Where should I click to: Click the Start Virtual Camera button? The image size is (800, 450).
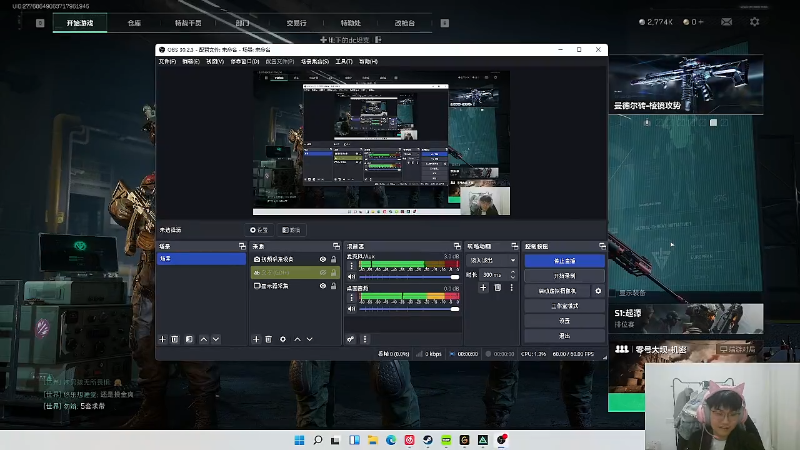pyautogui.click(x=557, y=291)
